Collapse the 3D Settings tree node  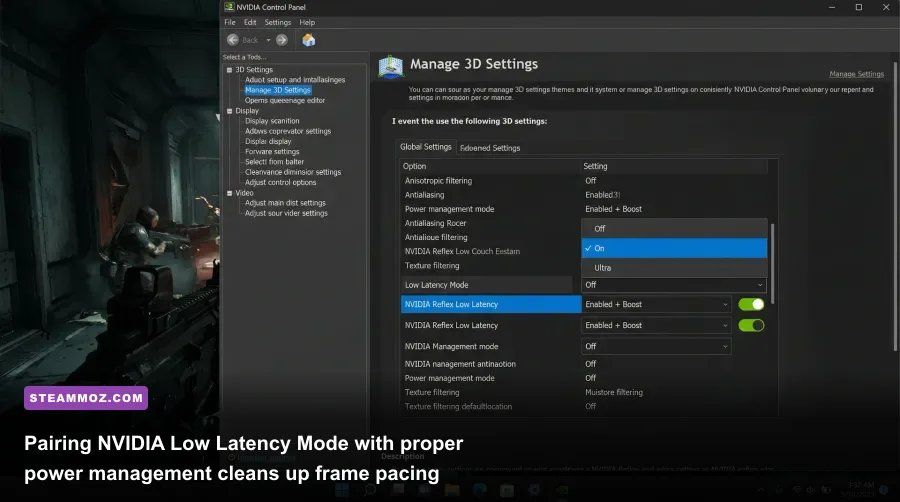click(x=230, y=70)
